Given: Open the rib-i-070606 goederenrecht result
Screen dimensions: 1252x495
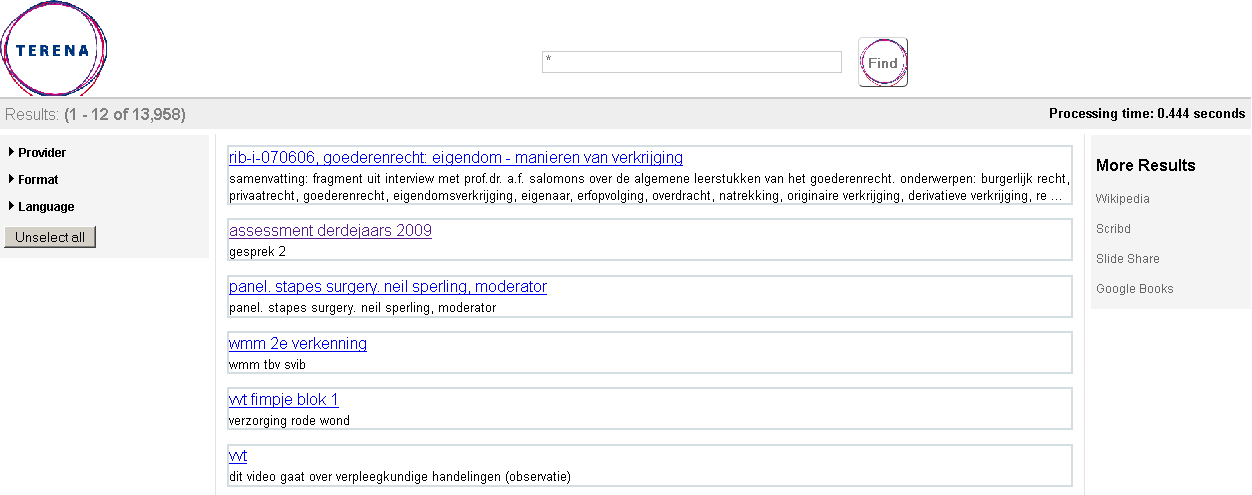Looking at the screenshot, I should tap(455, 157).
